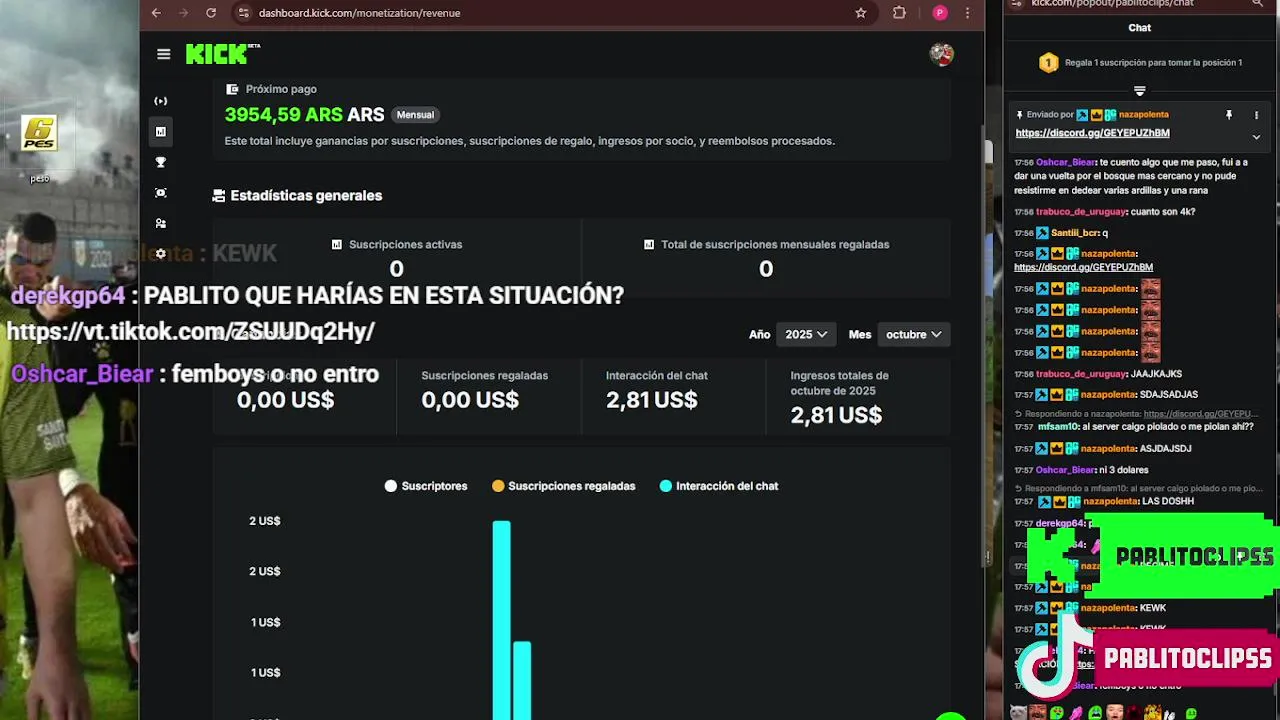Viewport: 1280px width, 720px height.
Task: Click the gold position 1 badge in chat
Action: point(1048,63)
